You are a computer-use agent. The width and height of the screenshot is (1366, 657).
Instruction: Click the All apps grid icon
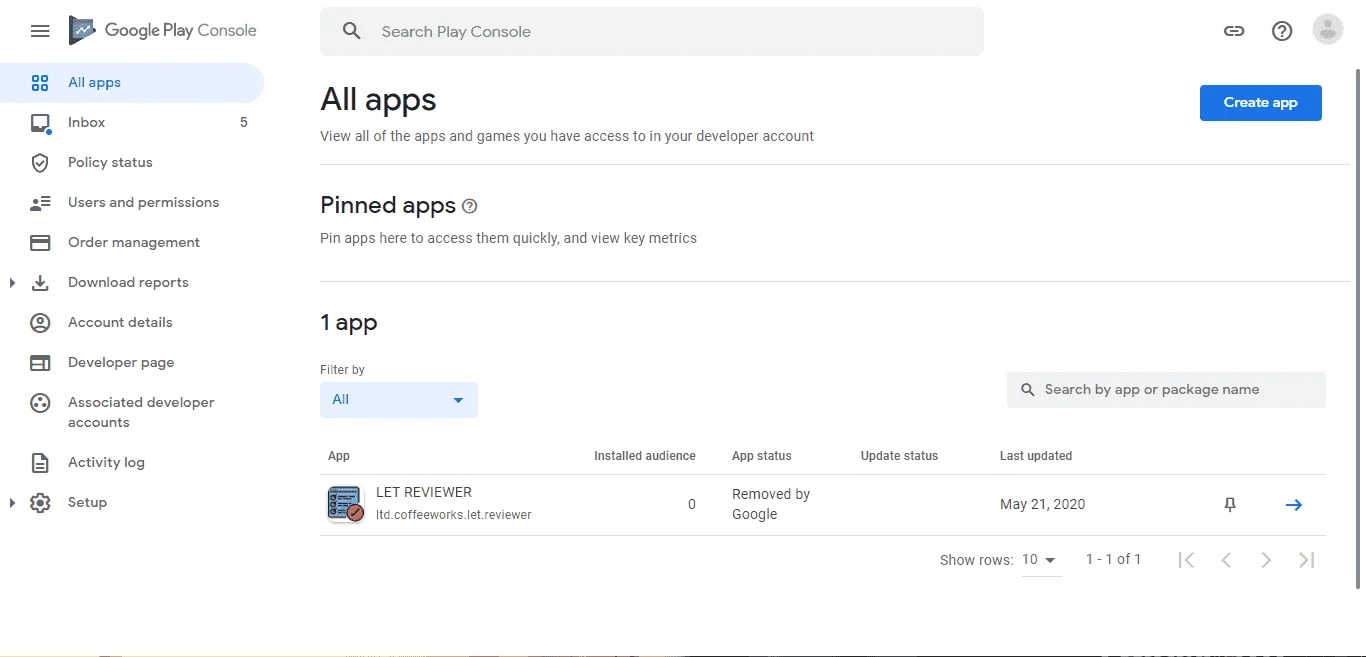coord(40,83)
